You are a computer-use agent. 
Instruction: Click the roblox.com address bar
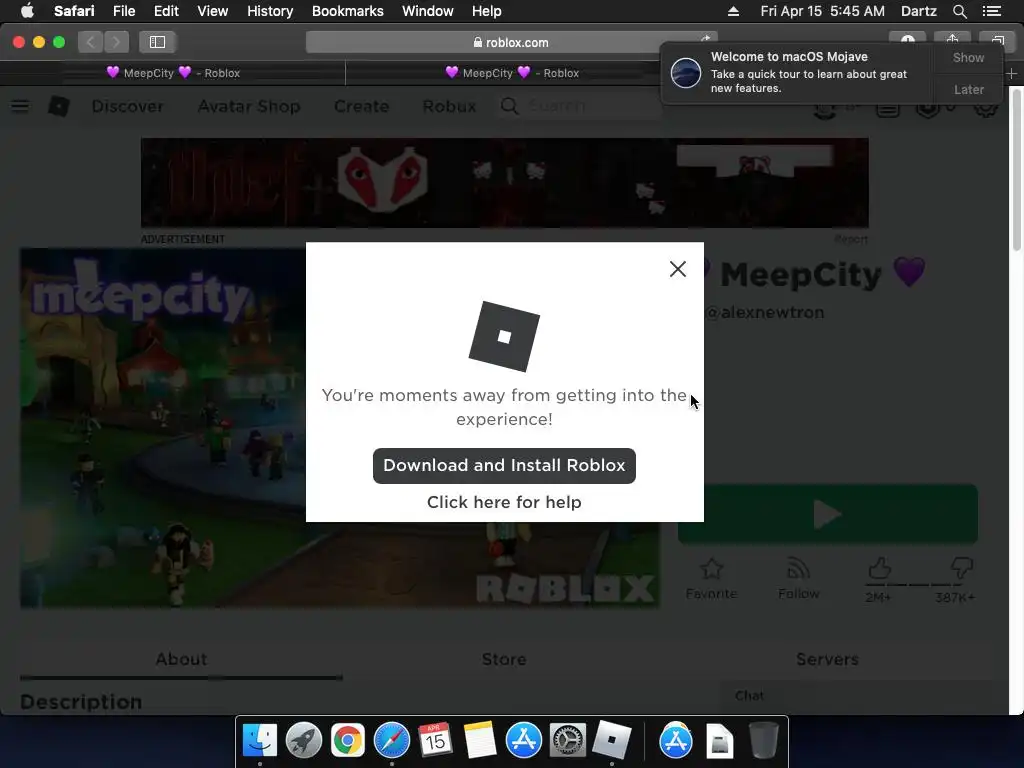click(511, 42)
